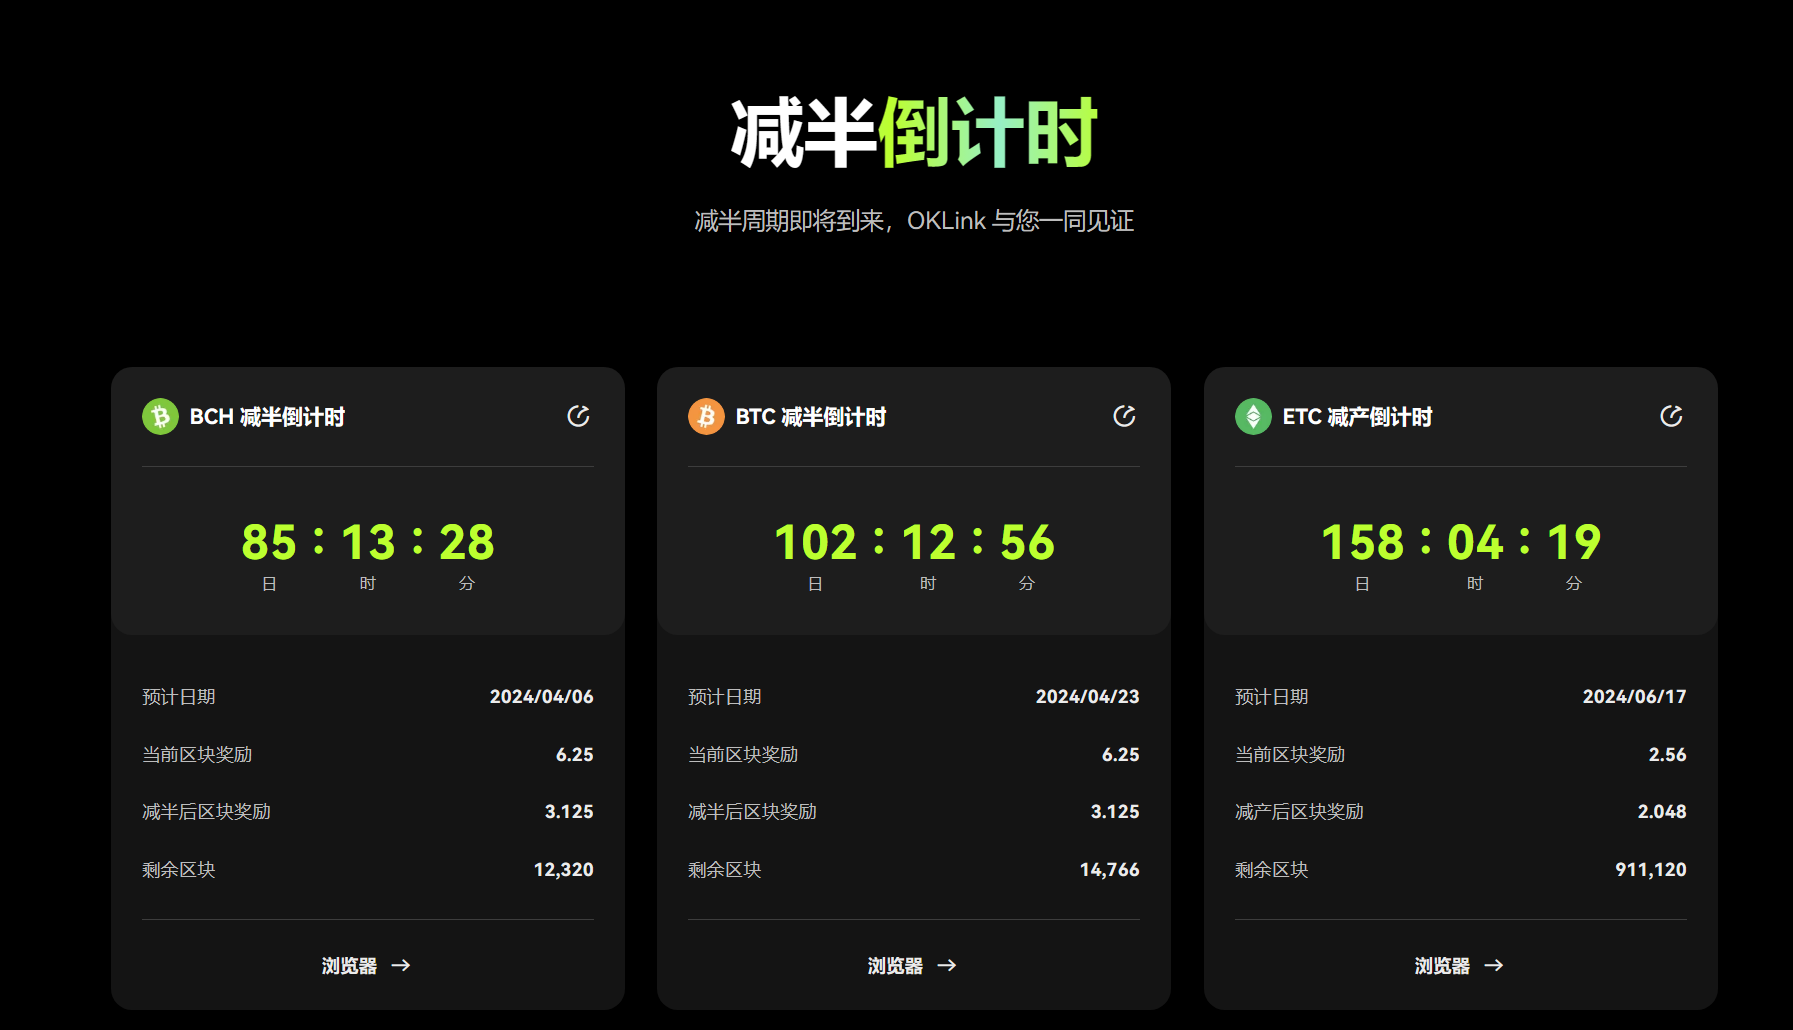Click the BTC remaining blocks value 14,766
The width and height of the screenshot is (1793, 1030).
tap(1109, 869)
